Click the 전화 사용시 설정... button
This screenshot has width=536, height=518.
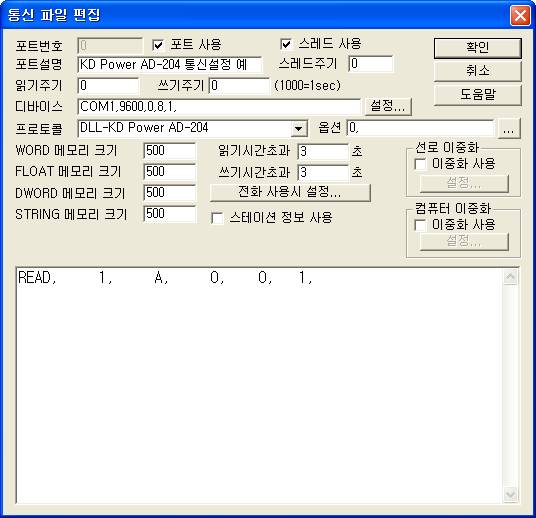click(290, 192)
